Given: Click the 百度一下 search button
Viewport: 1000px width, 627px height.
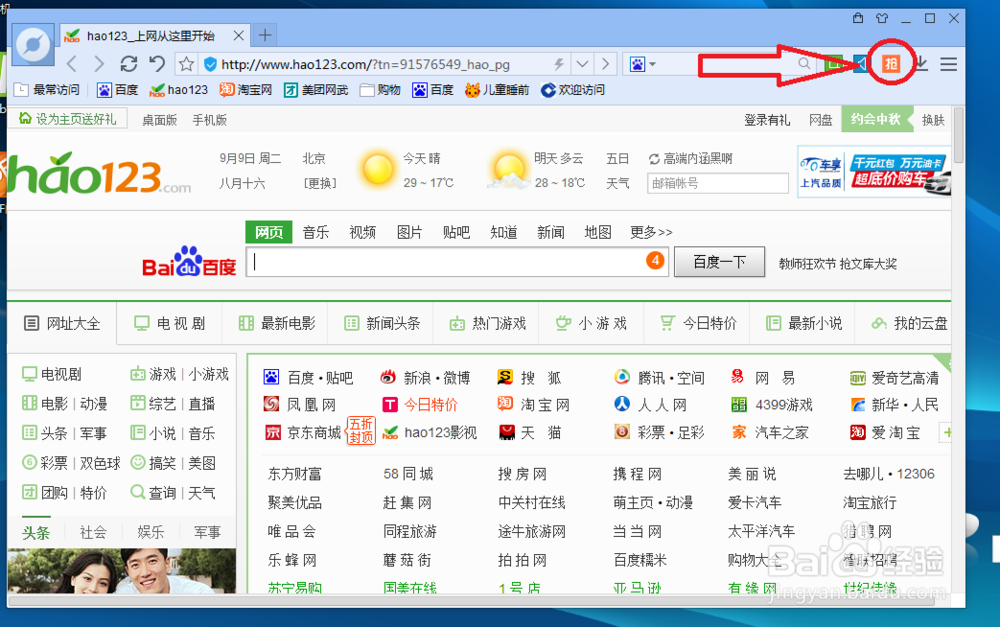Looking at the screenshot, I should [x=719, y=262].
